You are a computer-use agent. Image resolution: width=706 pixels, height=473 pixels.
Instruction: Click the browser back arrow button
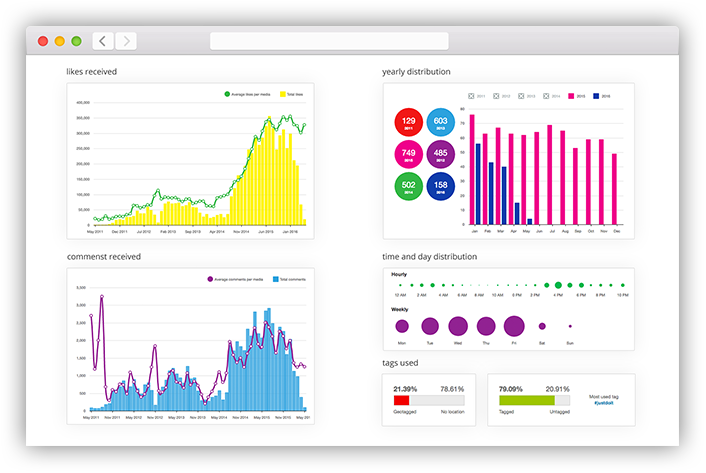click(103, 41)
